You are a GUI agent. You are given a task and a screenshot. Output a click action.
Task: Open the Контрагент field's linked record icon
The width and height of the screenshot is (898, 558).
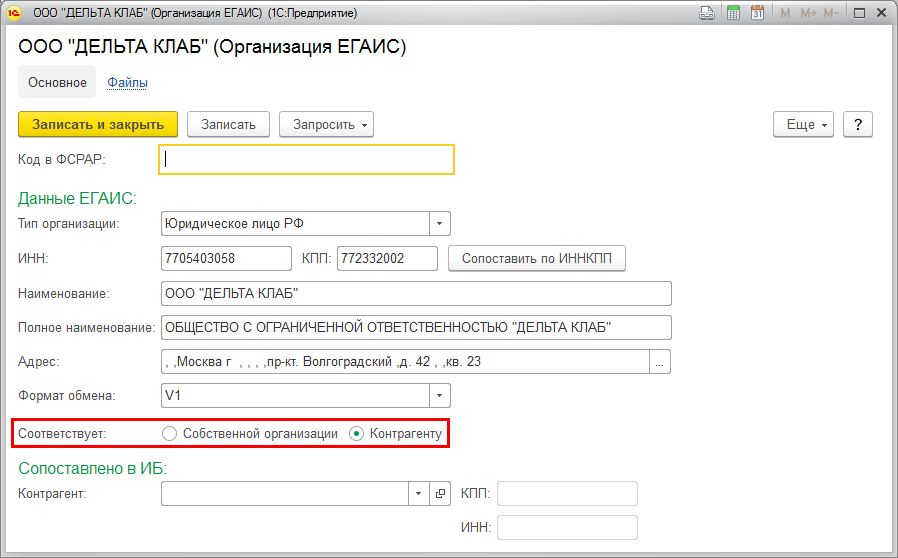(440, 493)
